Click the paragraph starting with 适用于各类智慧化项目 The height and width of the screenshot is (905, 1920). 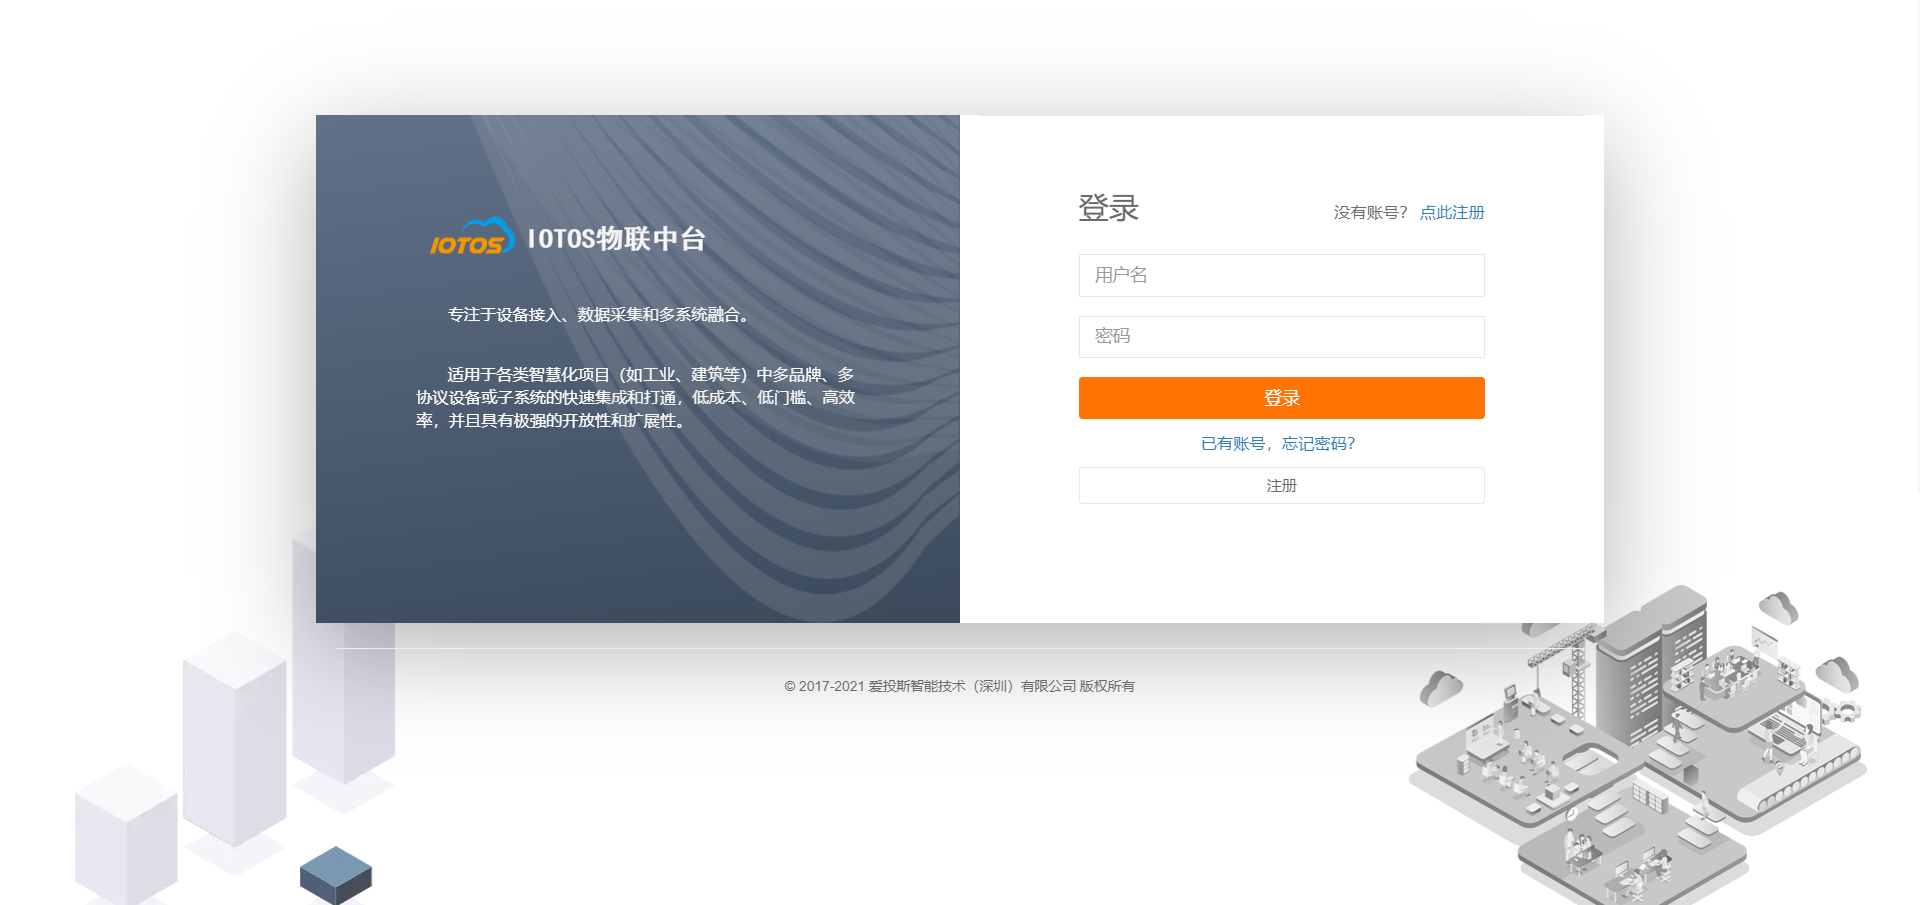click(x=635, y=398)
